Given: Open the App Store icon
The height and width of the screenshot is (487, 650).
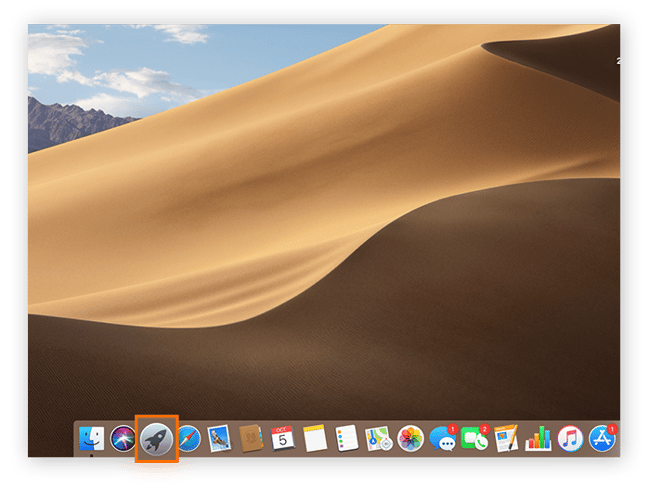Looking at the screenshot, I should click(602, 439).
